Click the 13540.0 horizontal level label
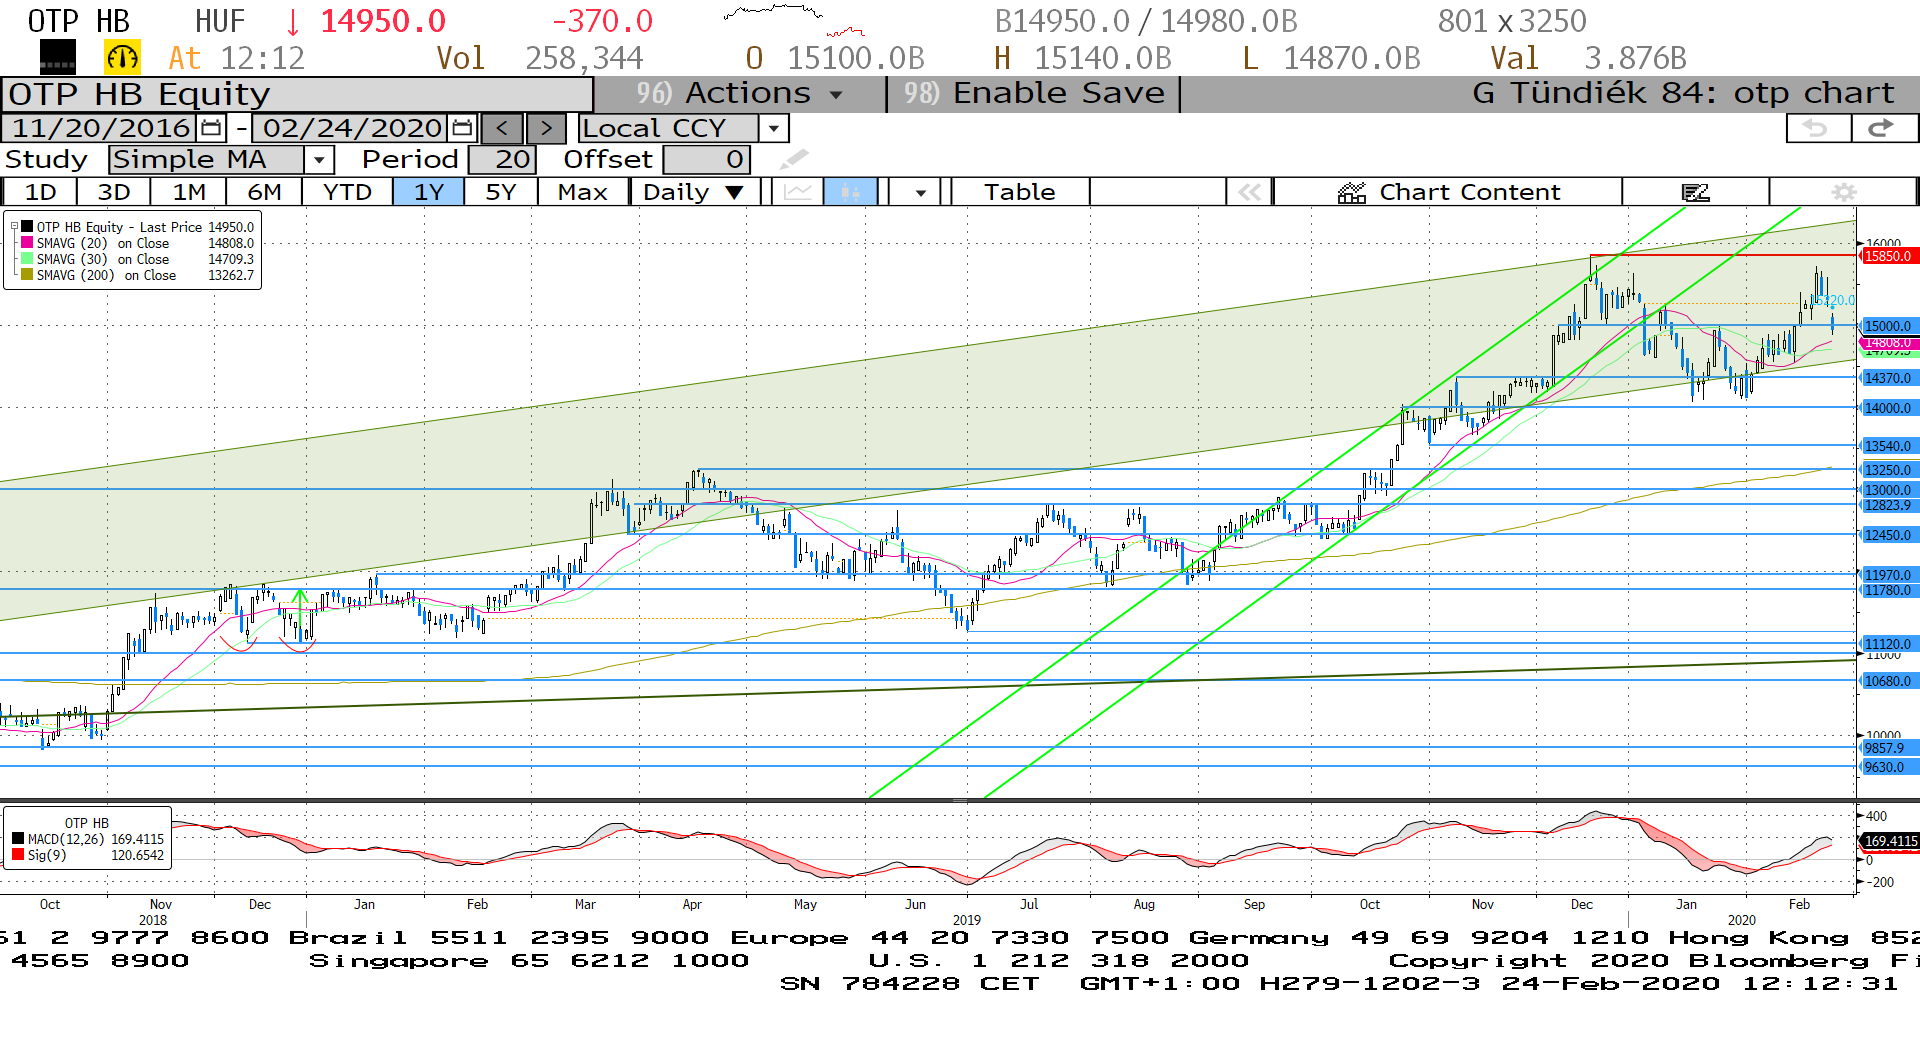This screenshot has width=1920, height=1039. point(1888,446)
